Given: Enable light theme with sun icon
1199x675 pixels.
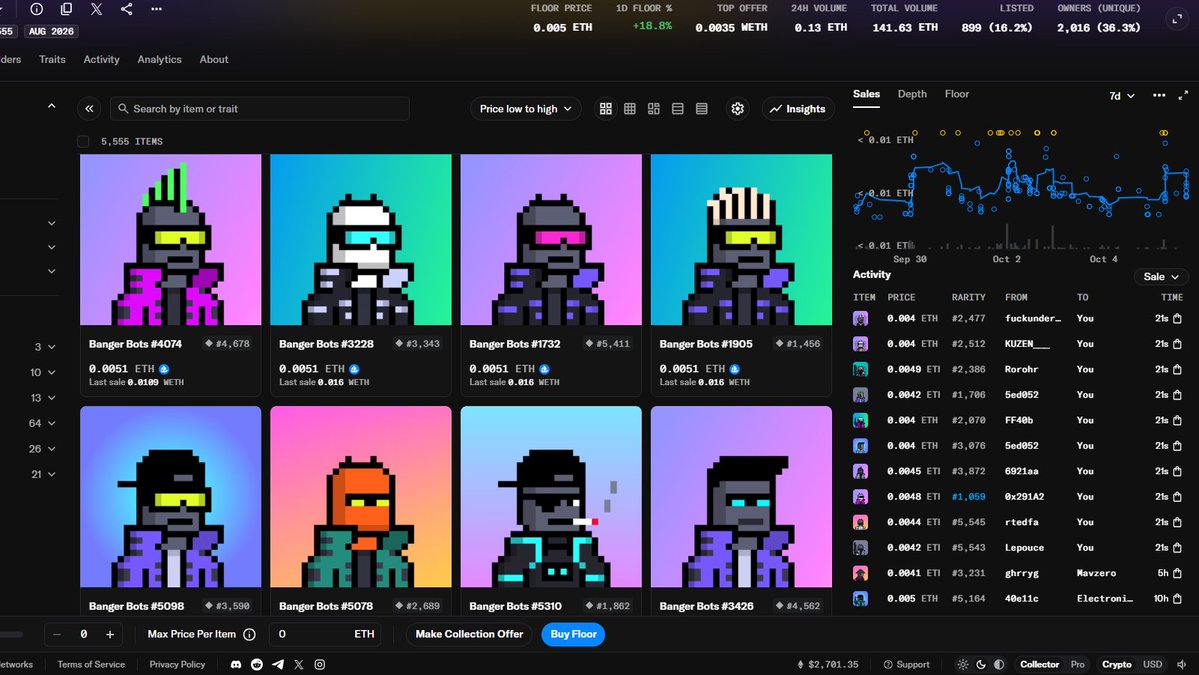Looking at the screenshot, I should click(x=963, y=664).
